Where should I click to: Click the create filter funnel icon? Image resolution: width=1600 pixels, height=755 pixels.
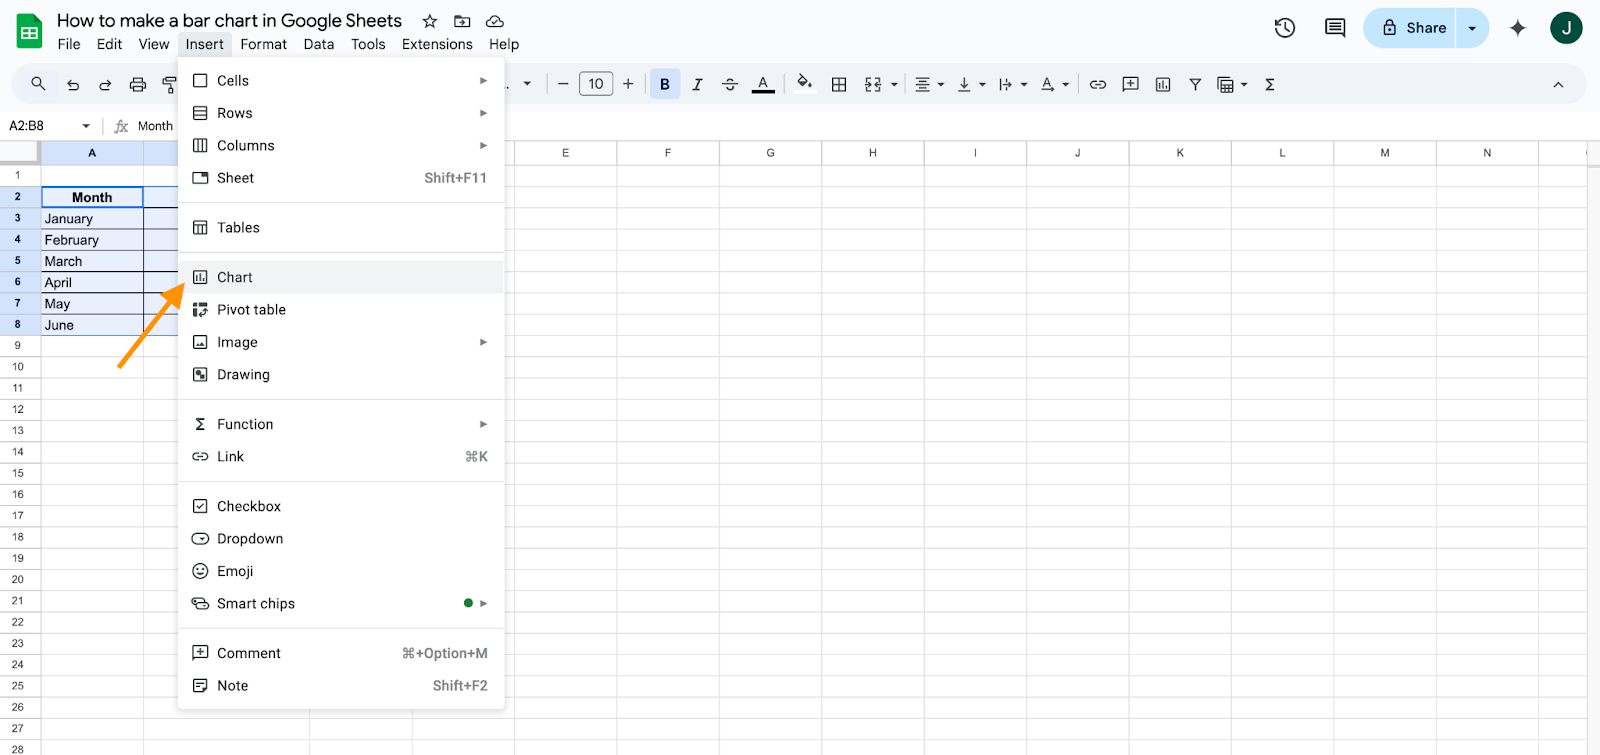coord(1195,85)
